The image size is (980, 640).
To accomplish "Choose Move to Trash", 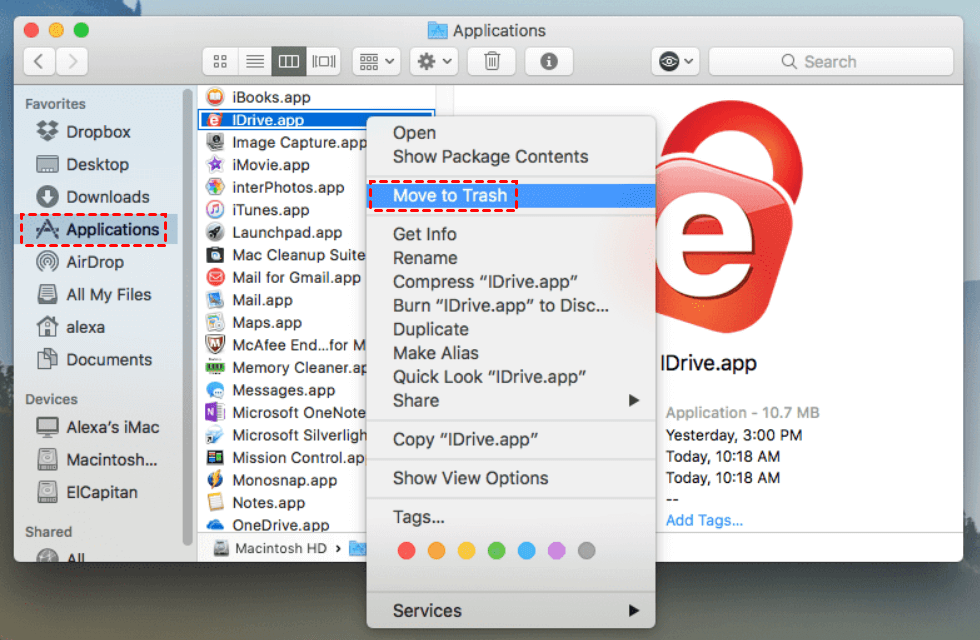I will 511,196.
